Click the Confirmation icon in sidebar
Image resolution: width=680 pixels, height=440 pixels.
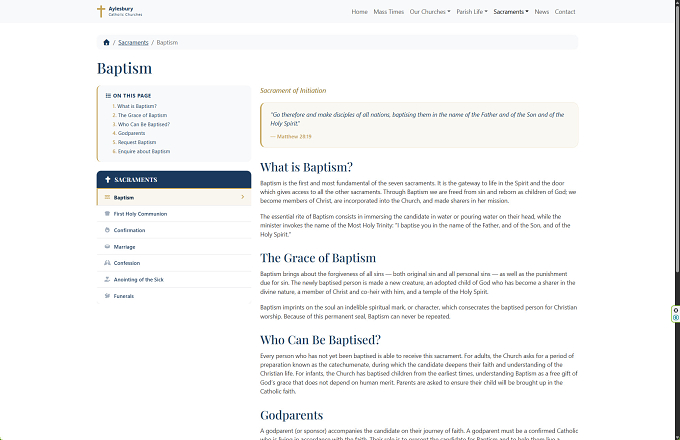point(107,230)
